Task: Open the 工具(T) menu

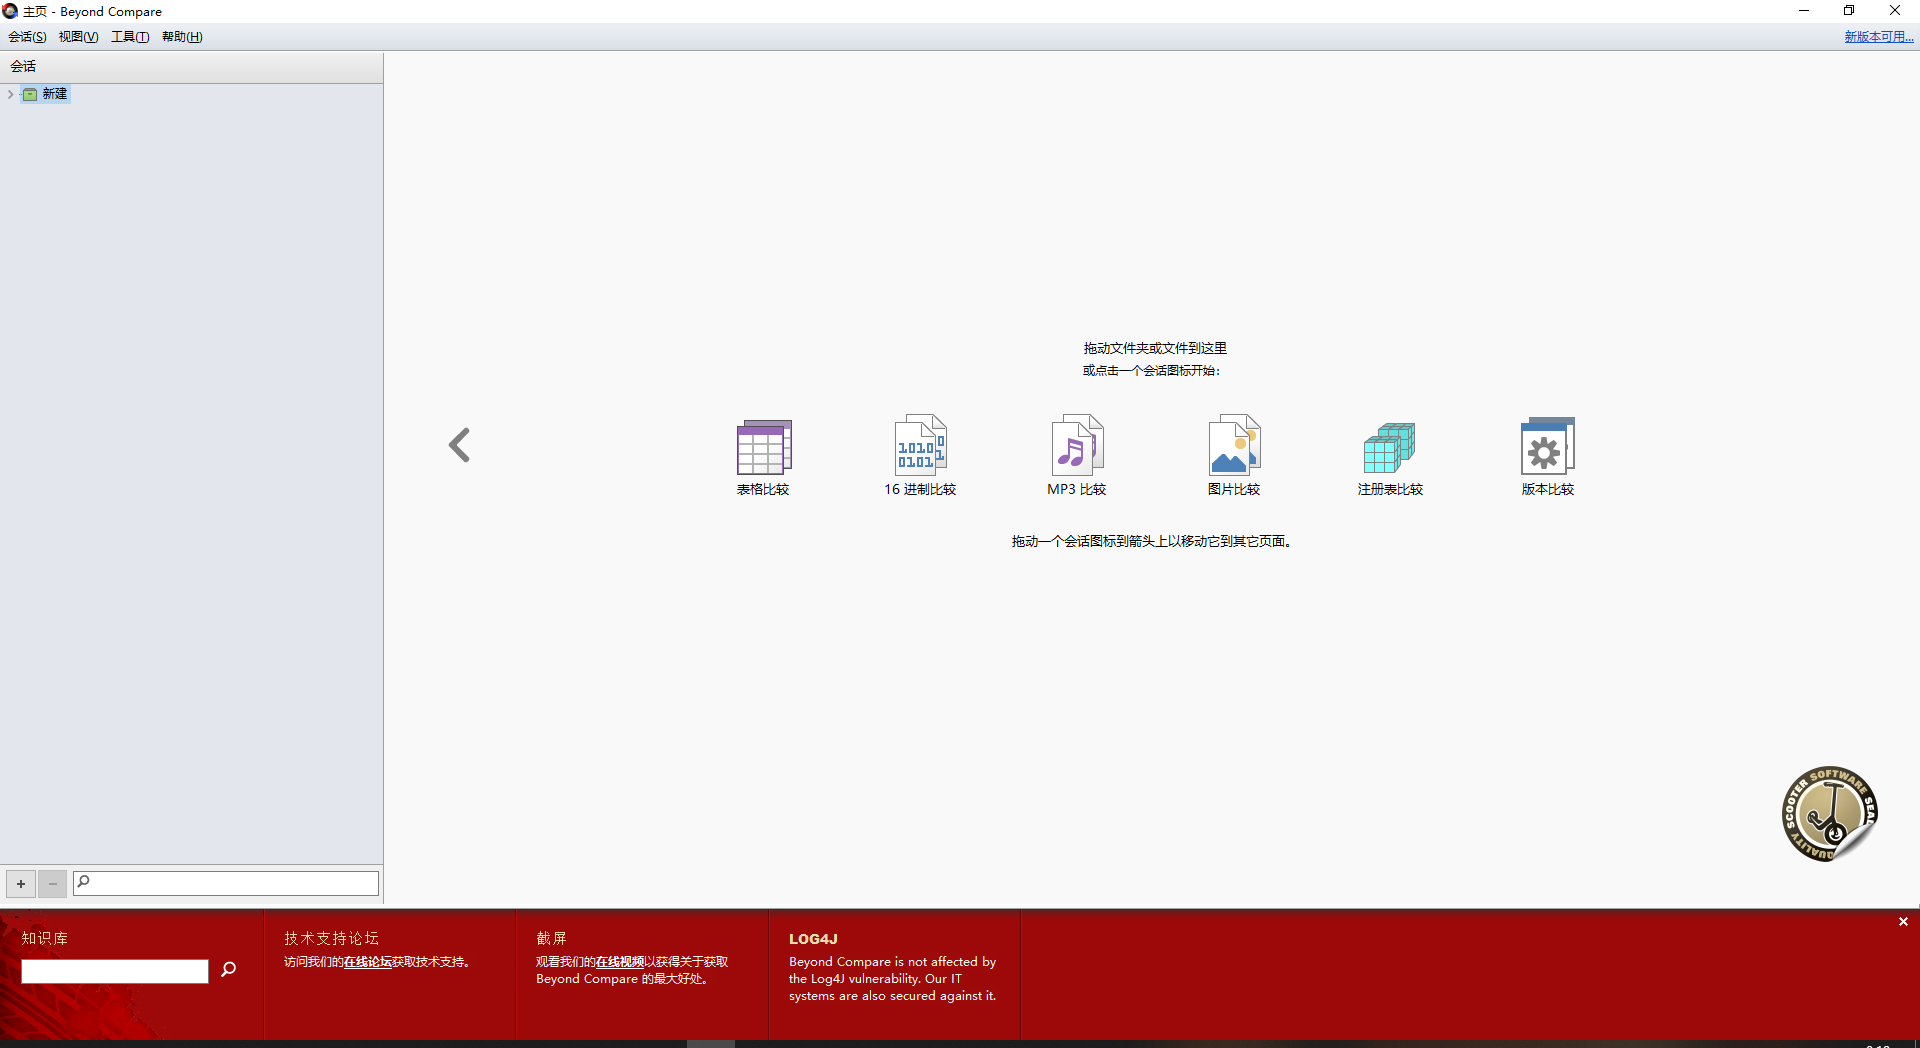Action: pos(130,37)
